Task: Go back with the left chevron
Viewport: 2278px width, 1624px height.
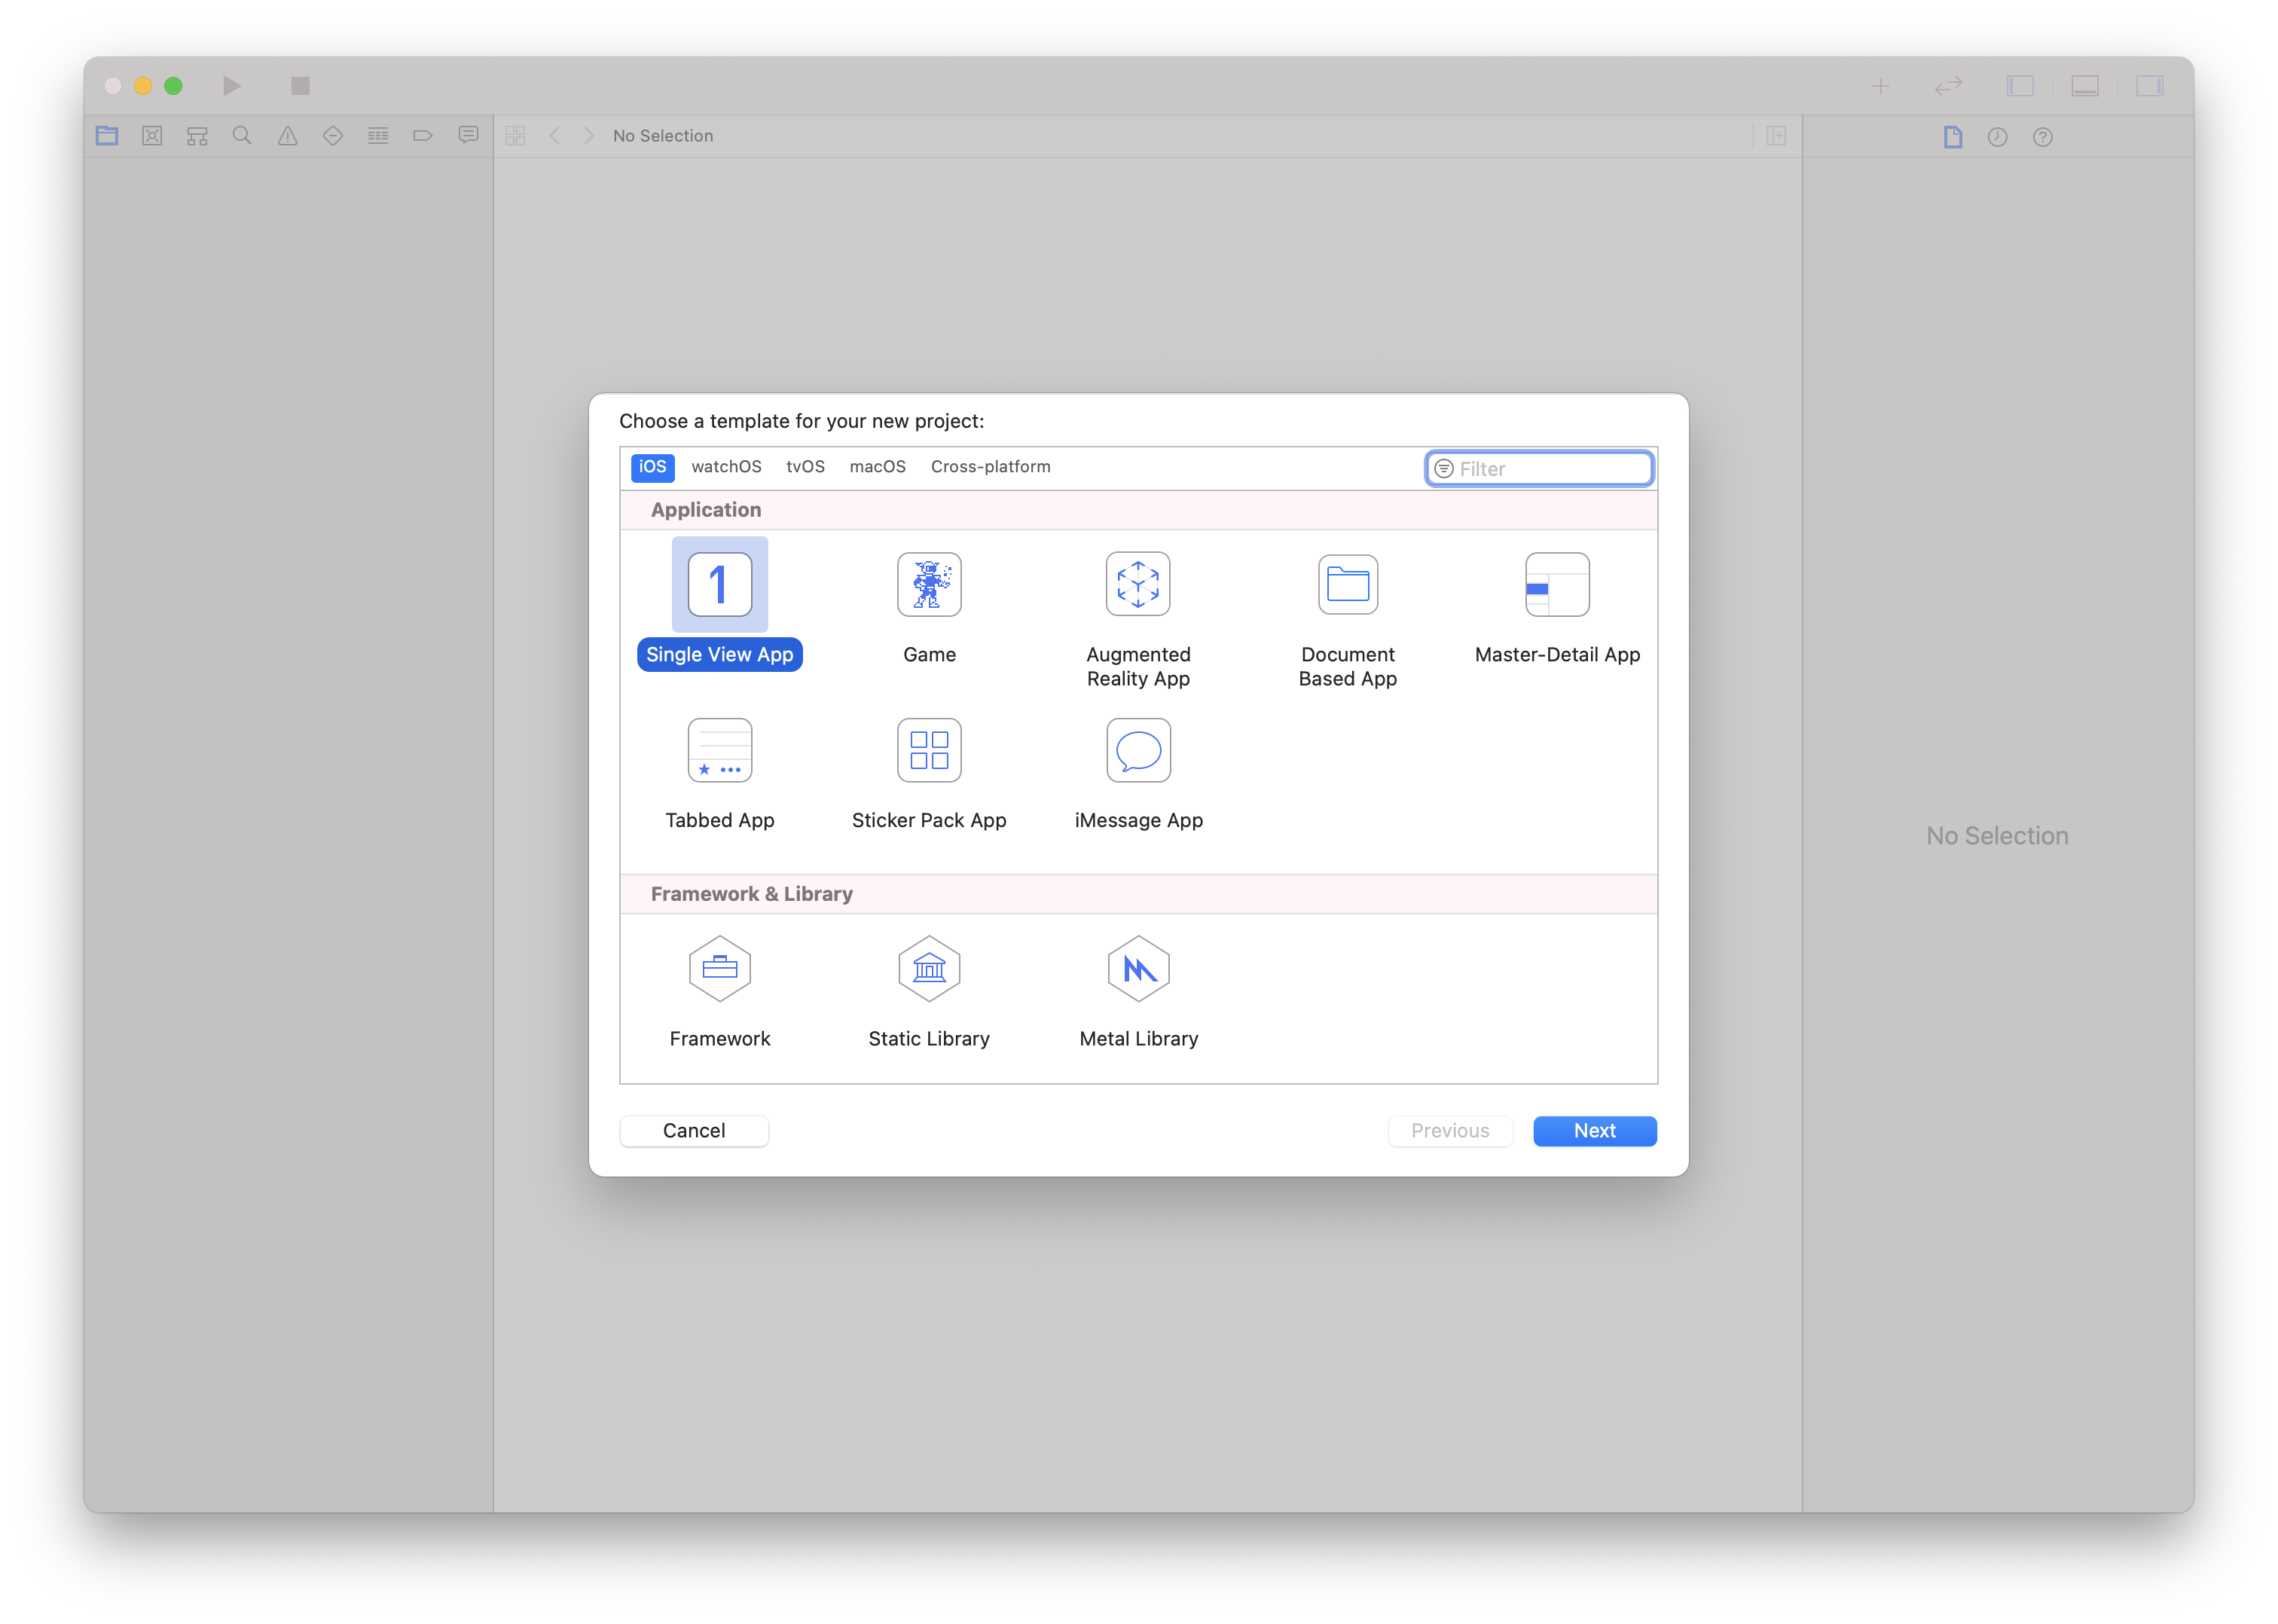Action: pos(554,136)
